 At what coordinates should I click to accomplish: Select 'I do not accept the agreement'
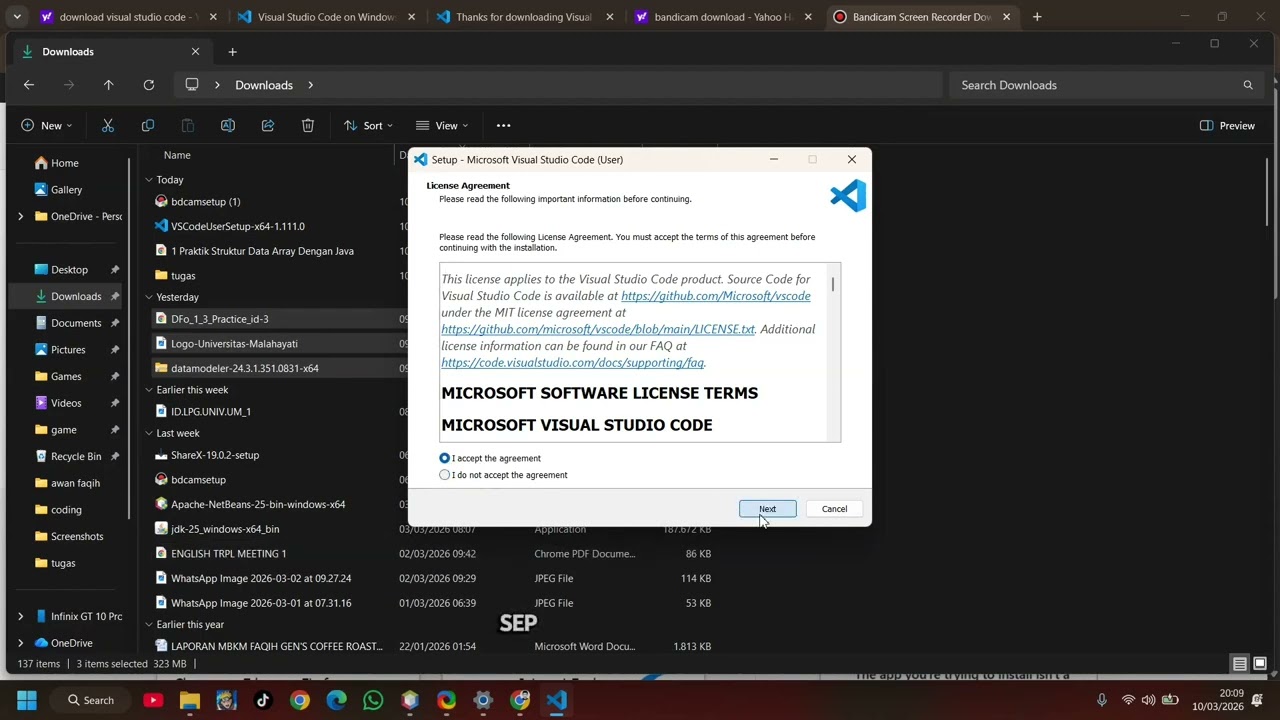coord(445,475)
